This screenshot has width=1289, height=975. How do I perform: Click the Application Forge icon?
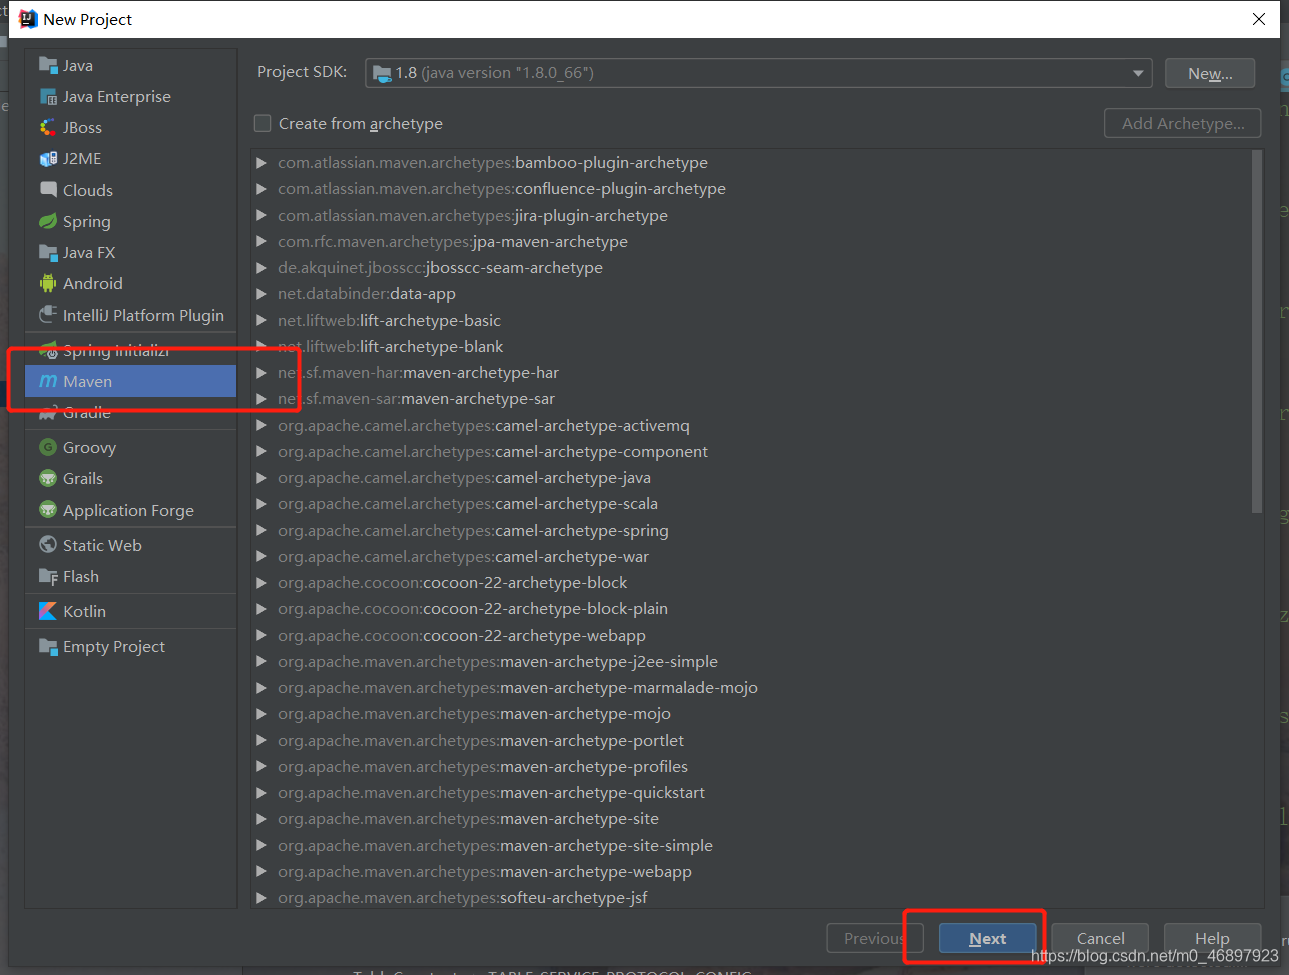[x=48, y=510]
